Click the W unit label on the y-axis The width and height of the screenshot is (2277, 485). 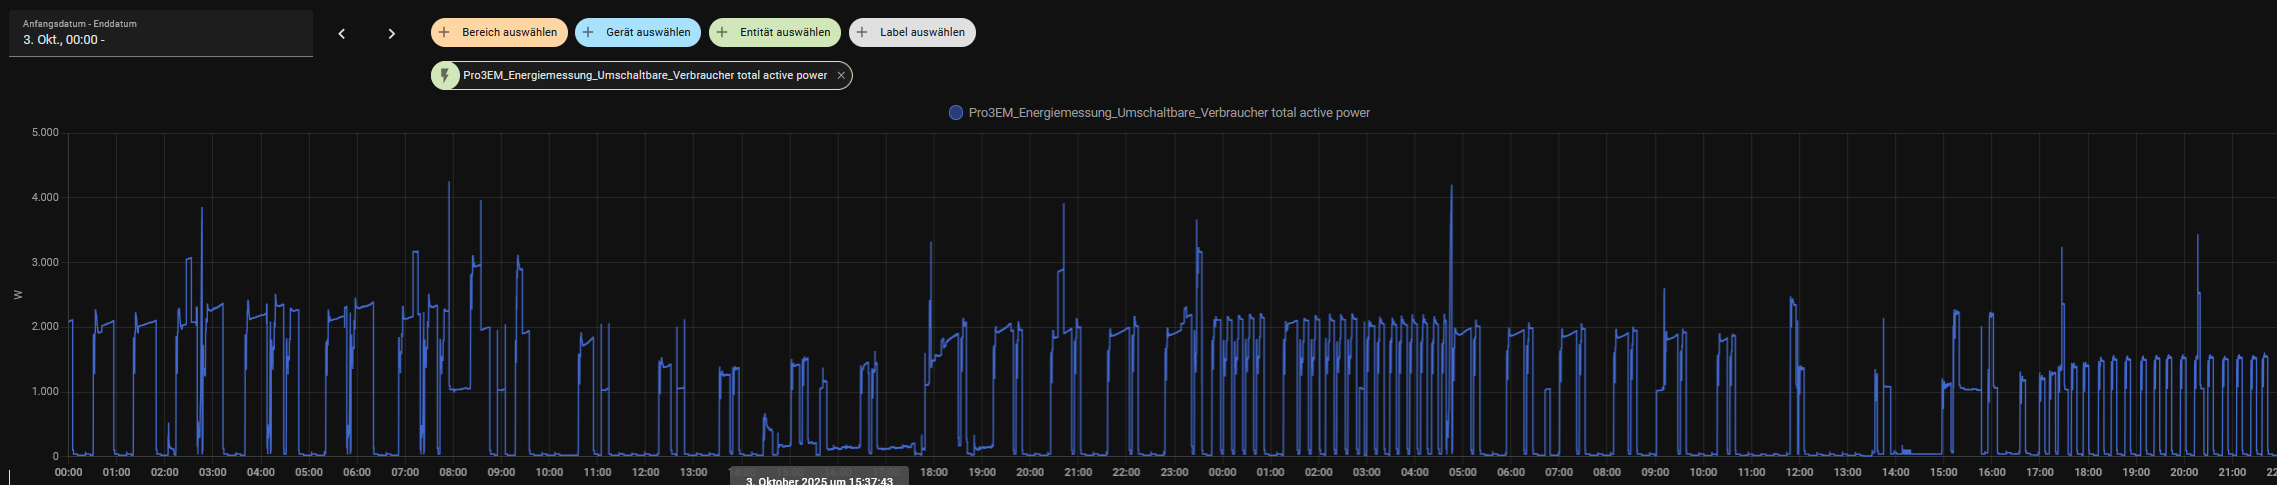point(17,295)
